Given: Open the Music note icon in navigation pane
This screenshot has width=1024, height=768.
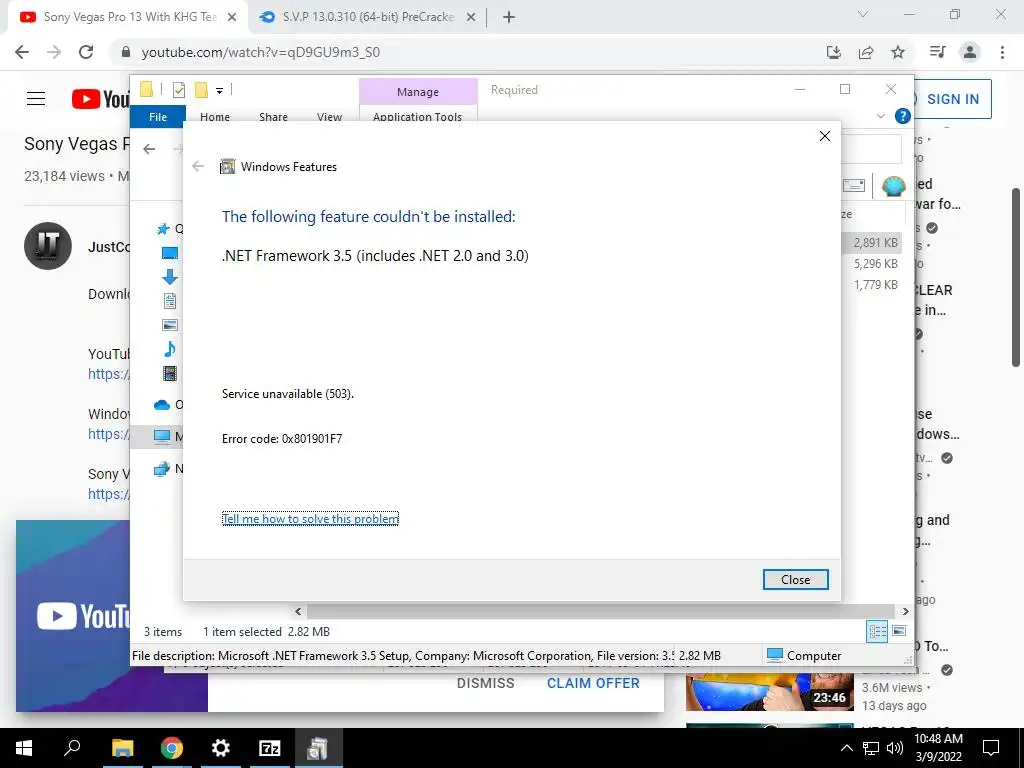Looking at the screenshot, I should tap(170, 349).
